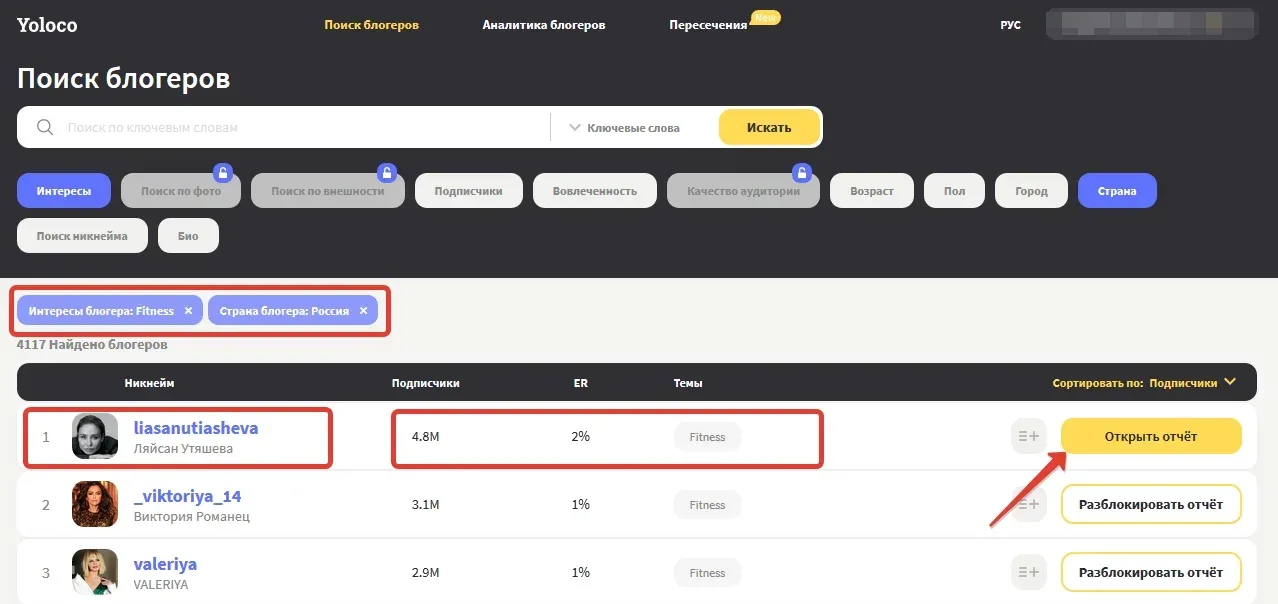1278x604 pixels.
Task: Click the Yoloco logo
Action: tap(47, 25)
